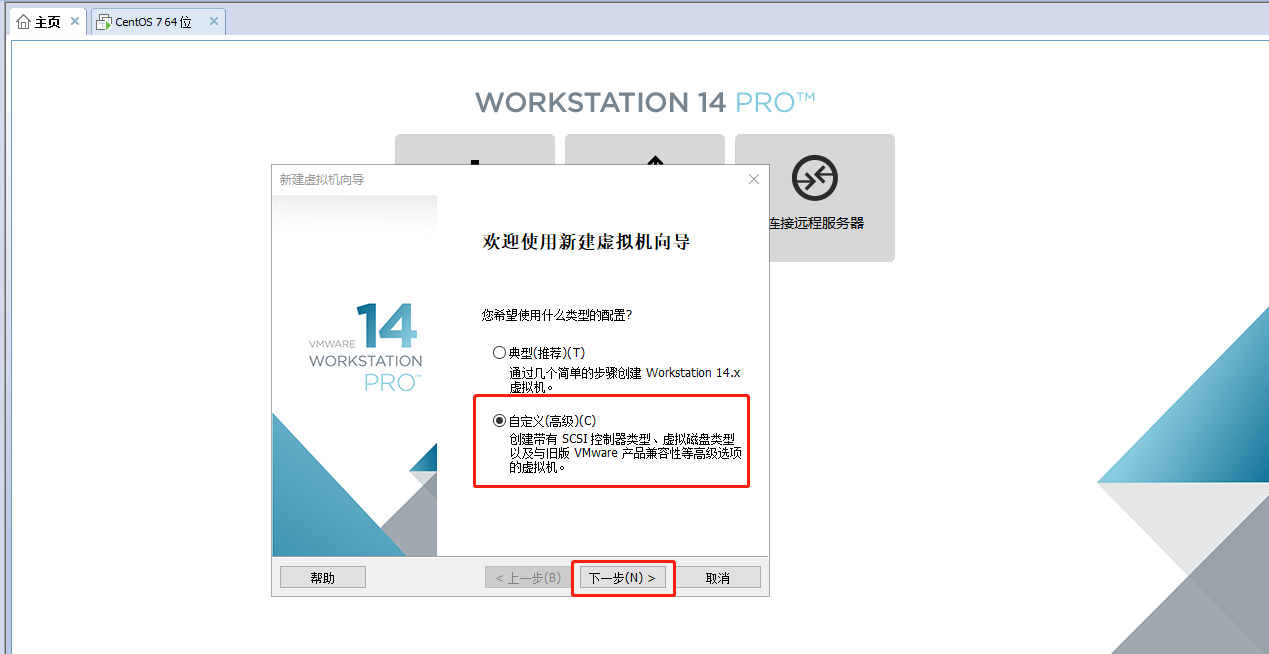Screen dimensions: 1269x654
Task: Click the 连接远程服务器 label
Action: (x=816, y=223)
